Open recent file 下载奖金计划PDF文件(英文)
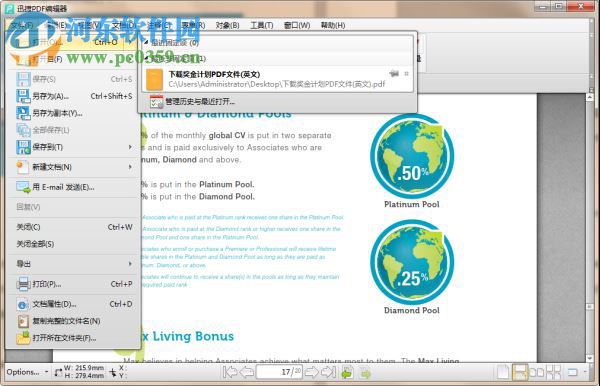 coord(278,79)
